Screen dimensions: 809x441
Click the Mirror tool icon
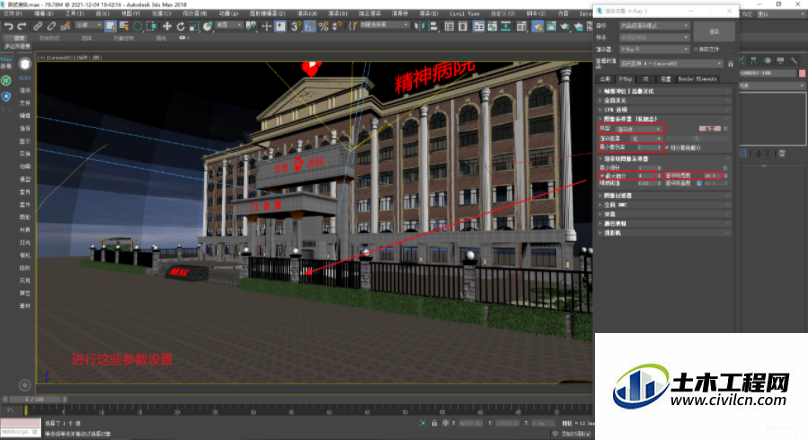tap(419, 26)
